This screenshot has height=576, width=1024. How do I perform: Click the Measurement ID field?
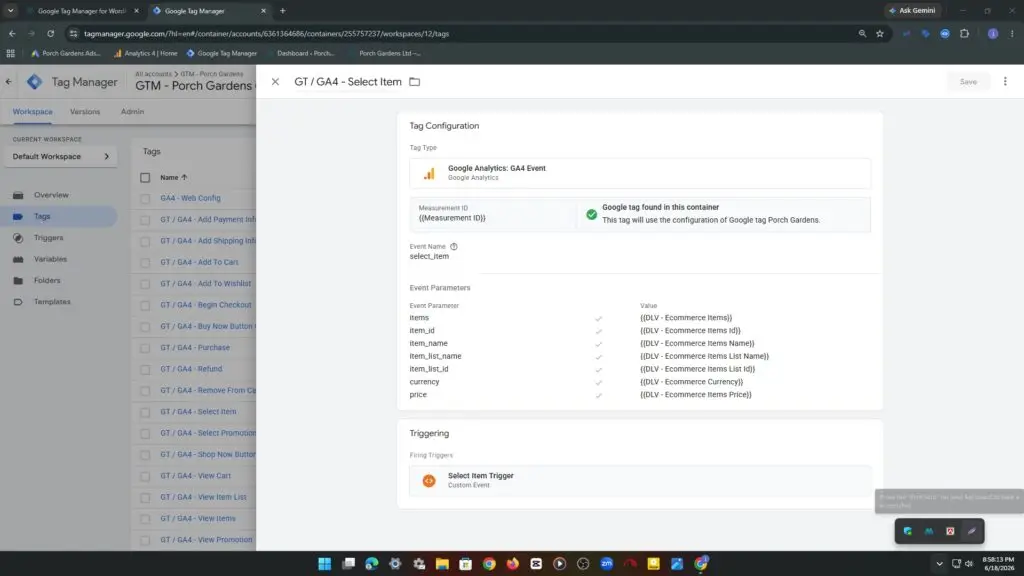click(493, 214)
